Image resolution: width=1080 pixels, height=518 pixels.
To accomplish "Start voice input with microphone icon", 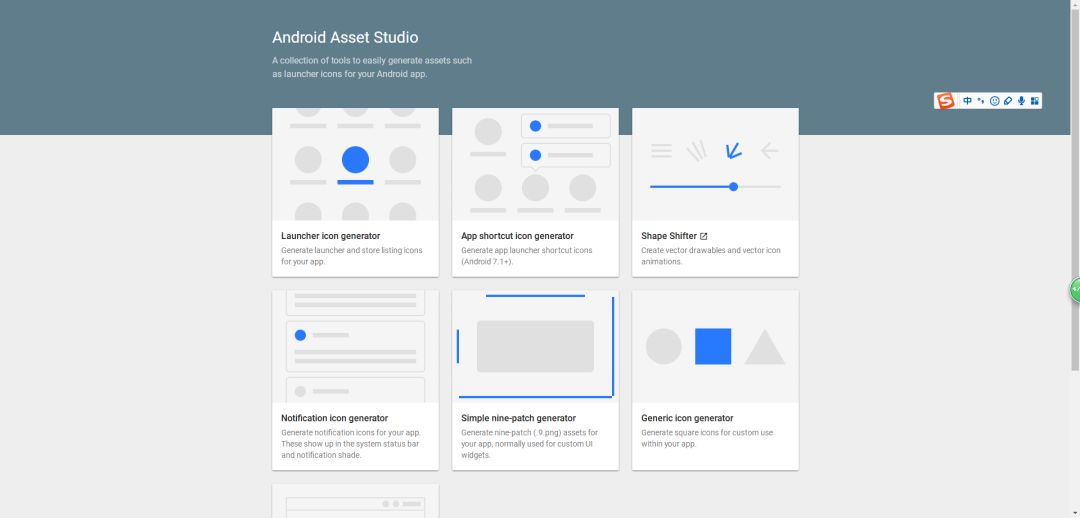I will pyautogui.click(x=1021, y=101).
